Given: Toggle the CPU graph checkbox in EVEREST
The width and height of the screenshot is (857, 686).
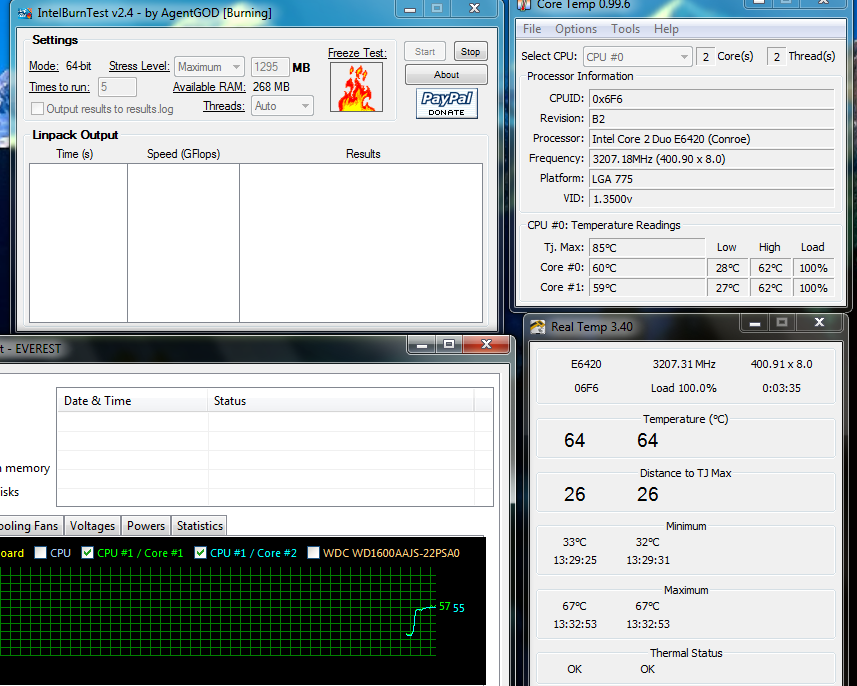Looking at the screenshot, I should click(x=40, y=553).
